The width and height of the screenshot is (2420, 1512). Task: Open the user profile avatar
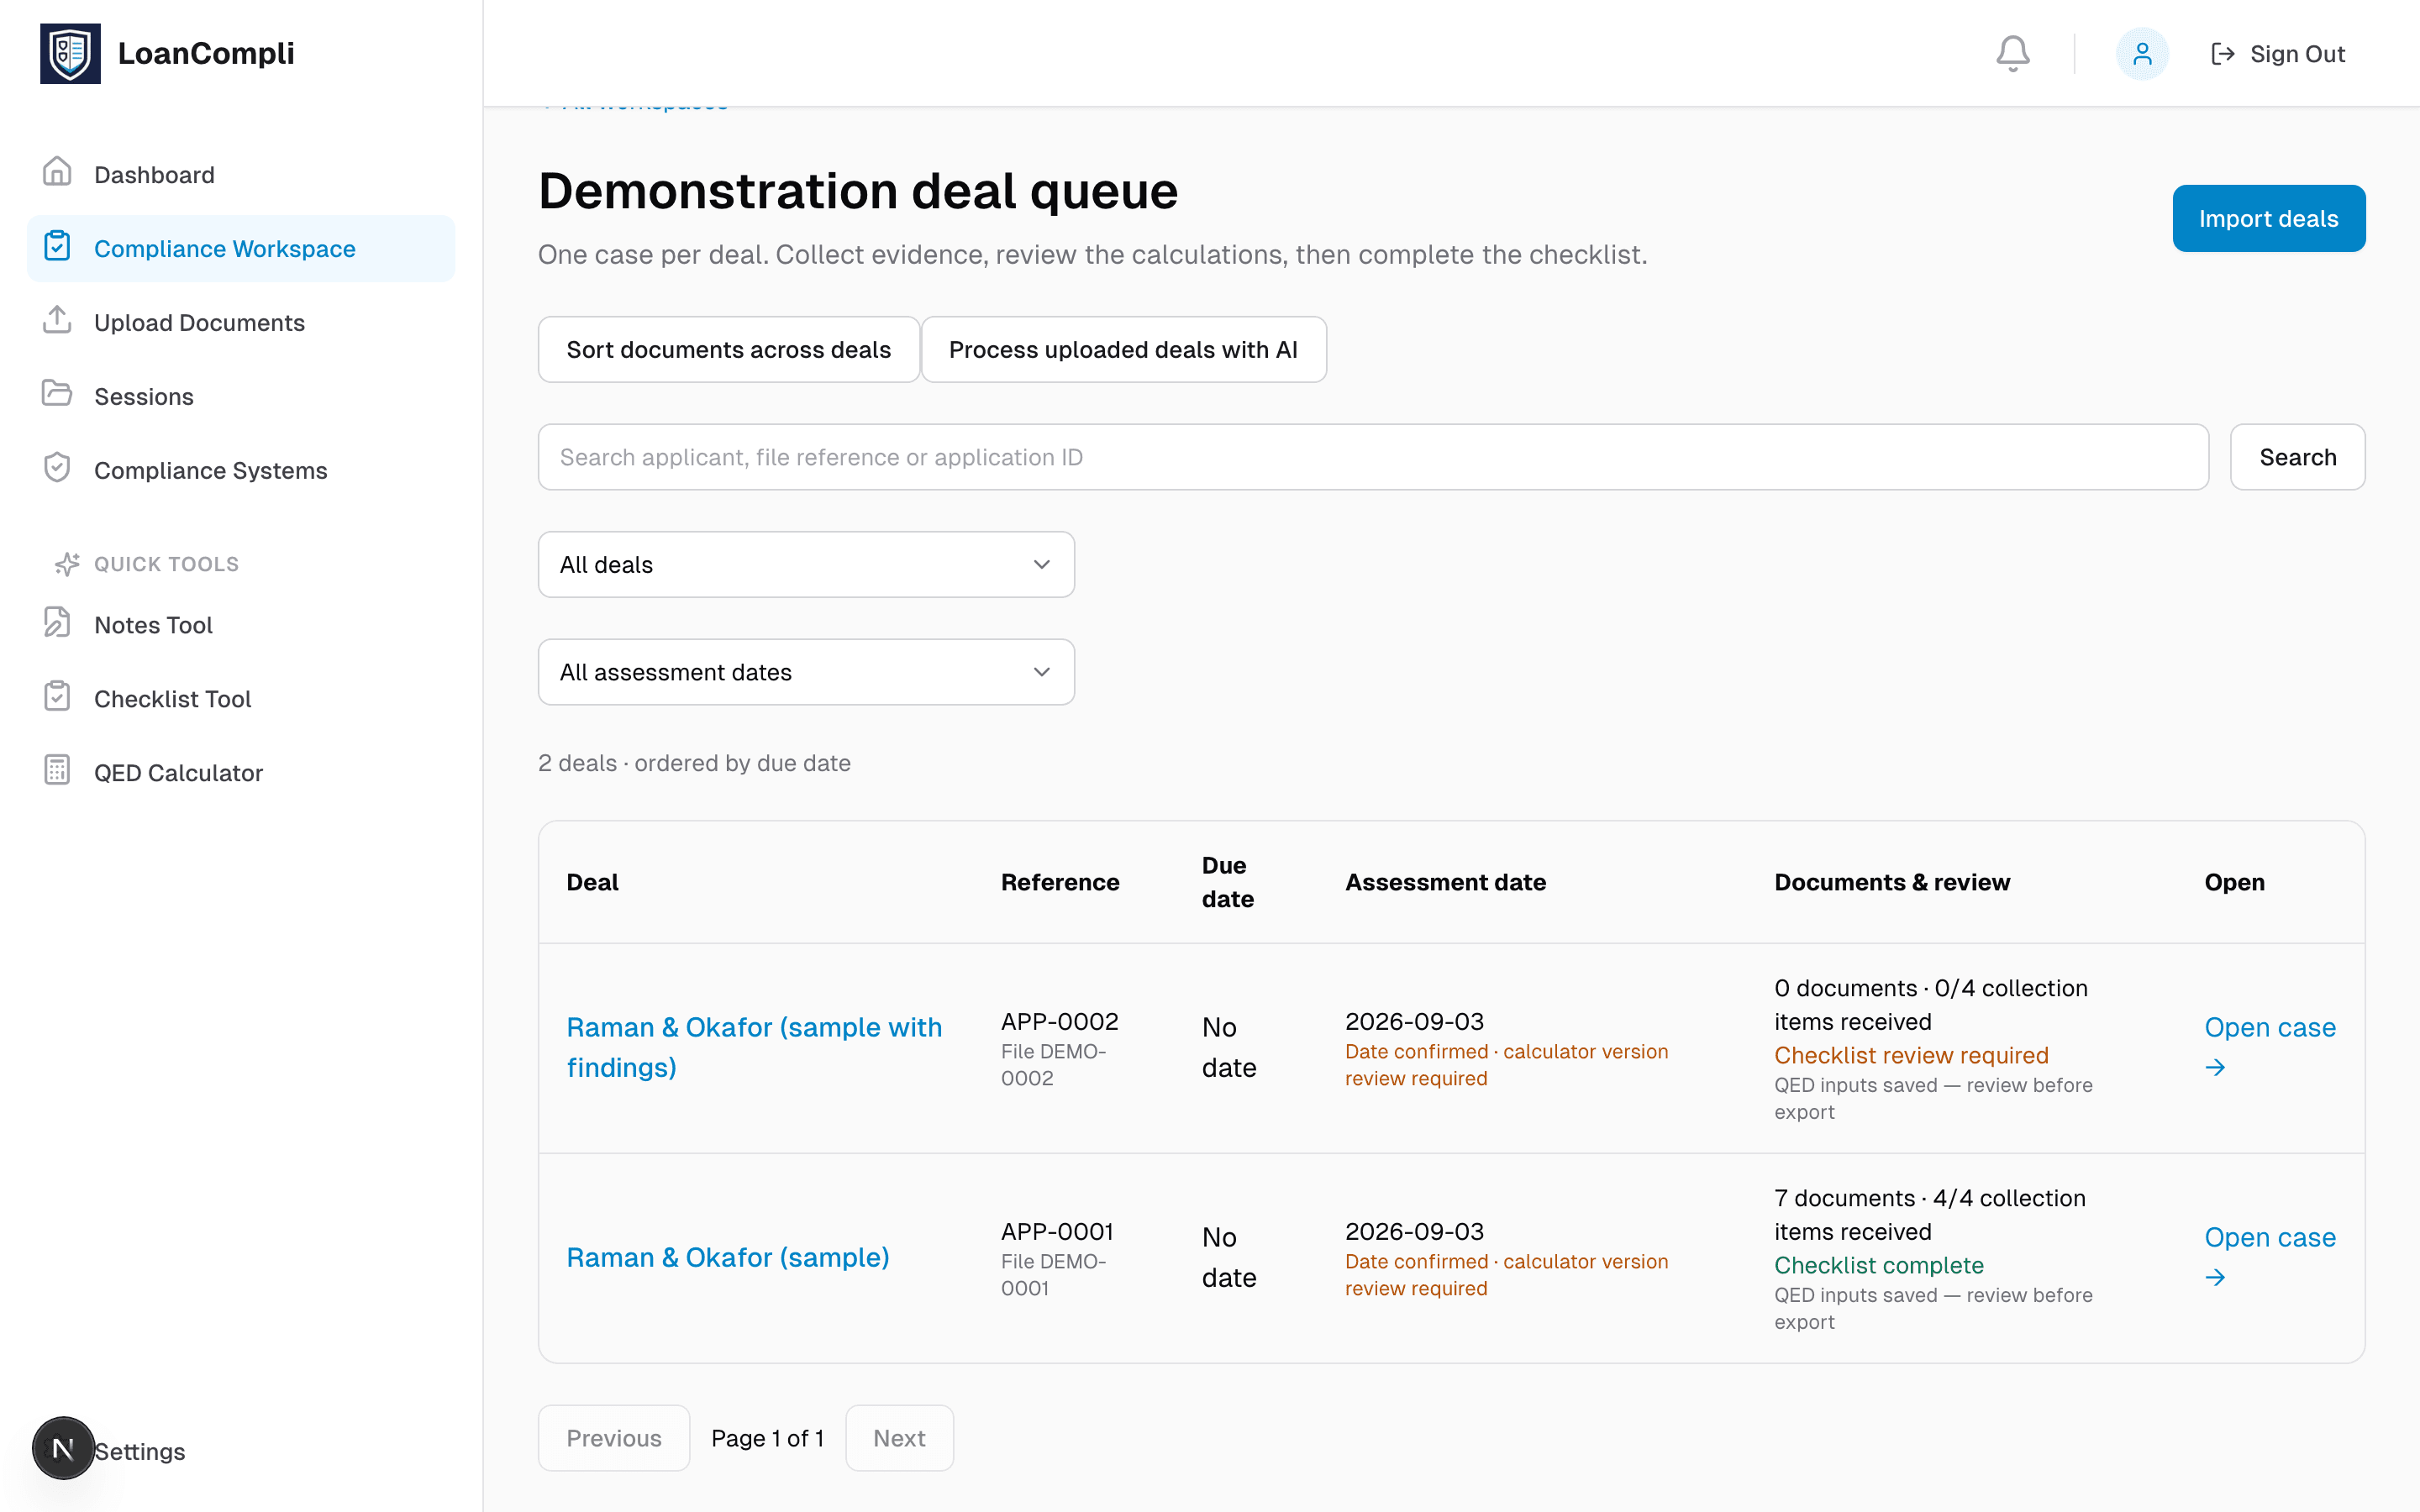(2141, 53)
